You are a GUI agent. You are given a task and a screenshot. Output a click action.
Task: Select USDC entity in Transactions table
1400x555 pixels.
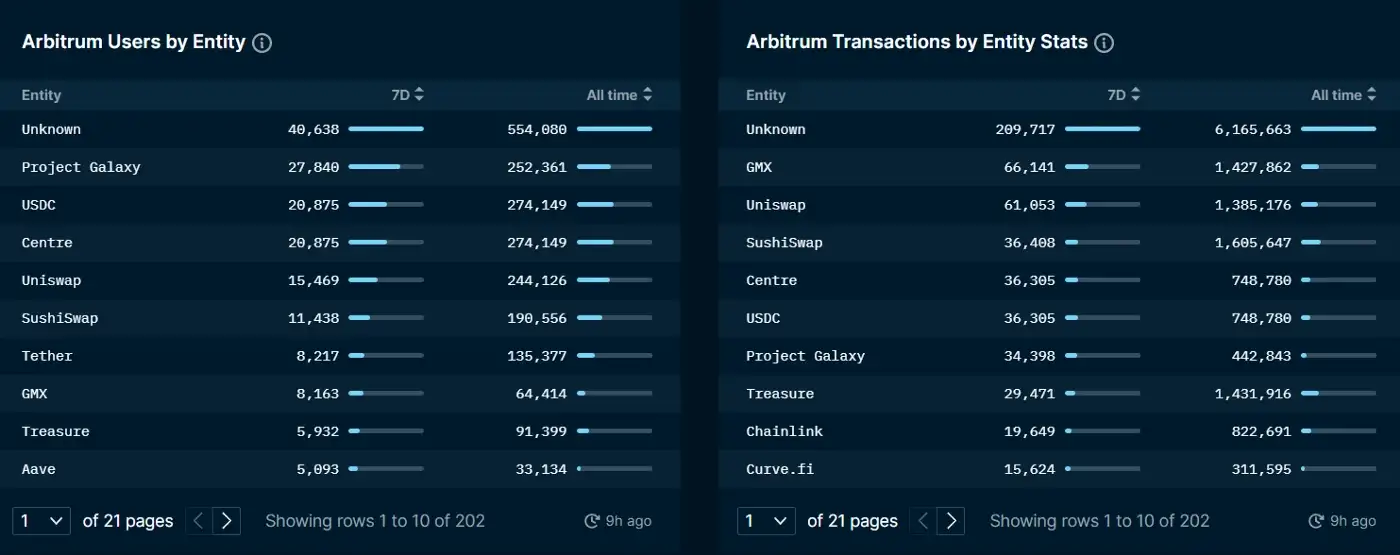coord(763,318)
